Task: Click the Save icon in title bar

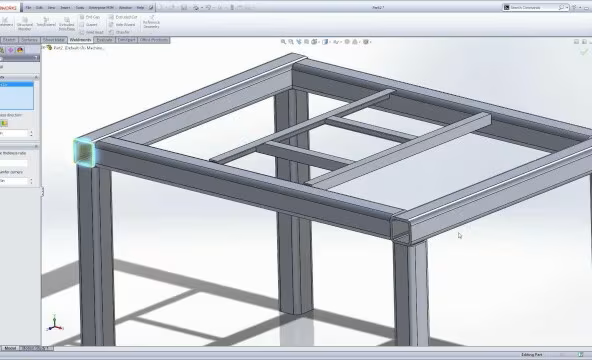Action: [183, 8]
